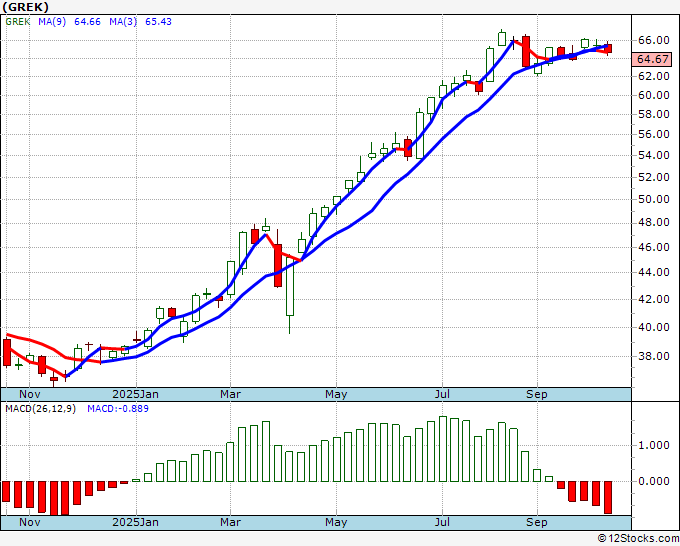This screenshot has height=546, width=680.
Task: Click the MACD(26,12,9) indicator label
Action: point(40,409)
